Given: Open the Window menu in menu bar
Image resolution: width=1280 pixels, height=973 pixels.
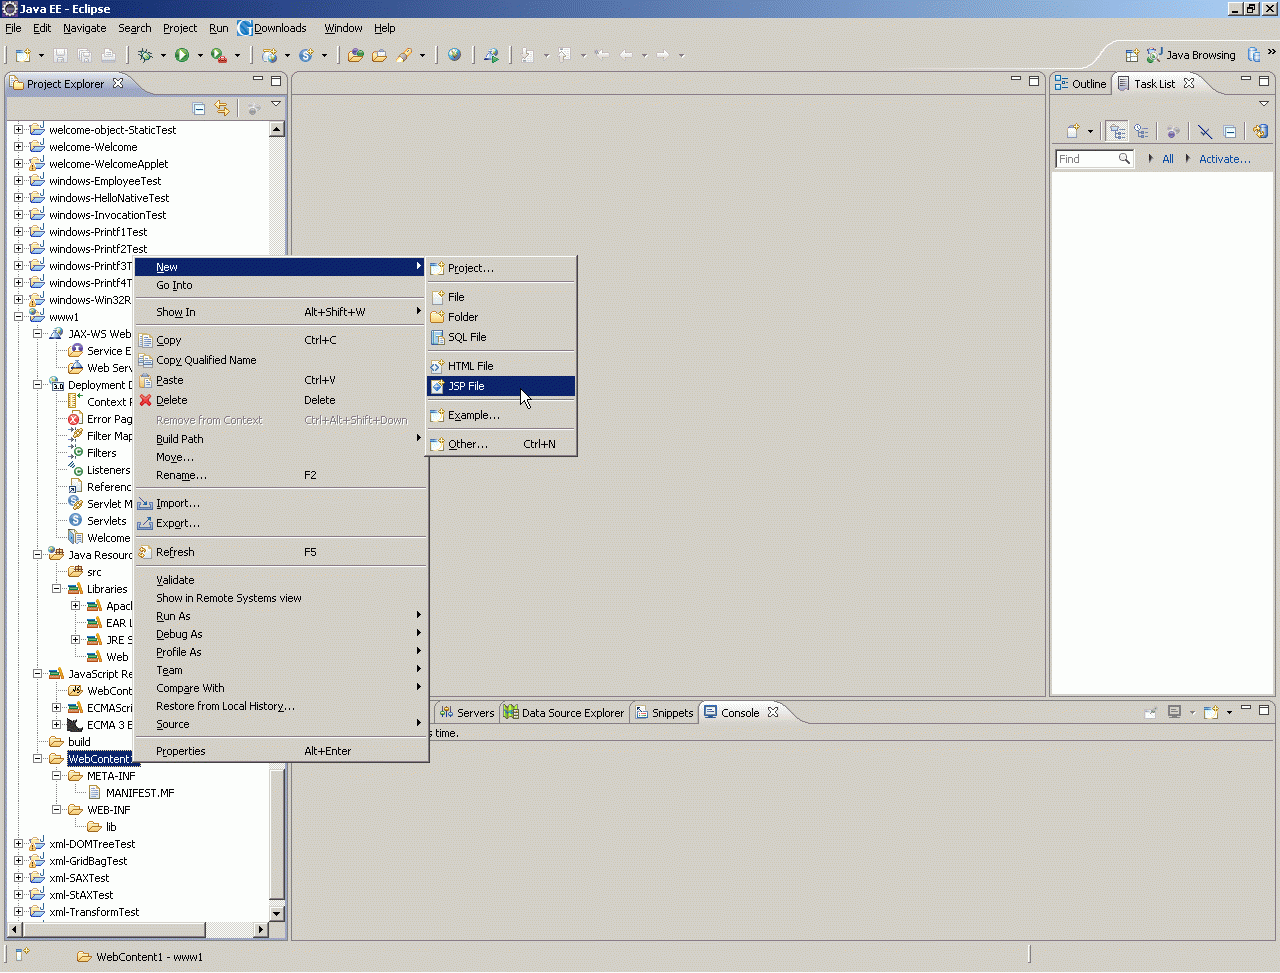Looking at the screenshot, I should [x=343, y=28].
